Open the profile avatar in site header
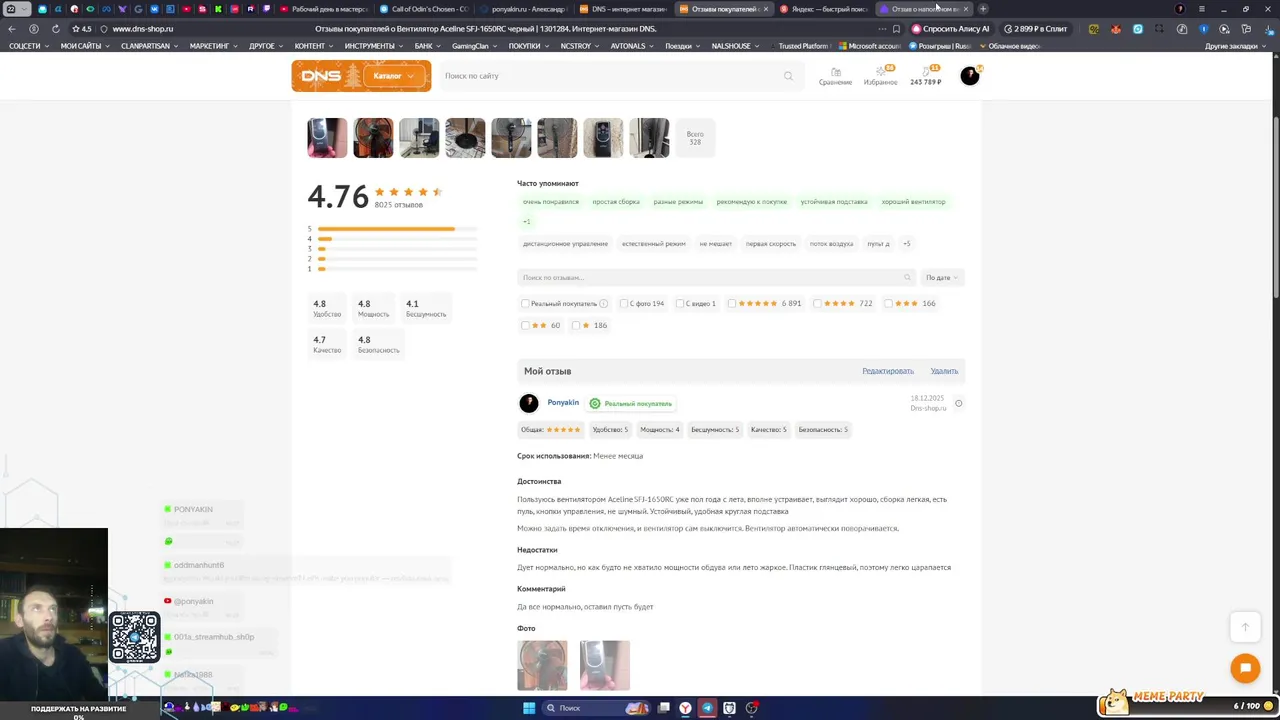Viewport: 1280px width, 720px height. pos(970,76)
